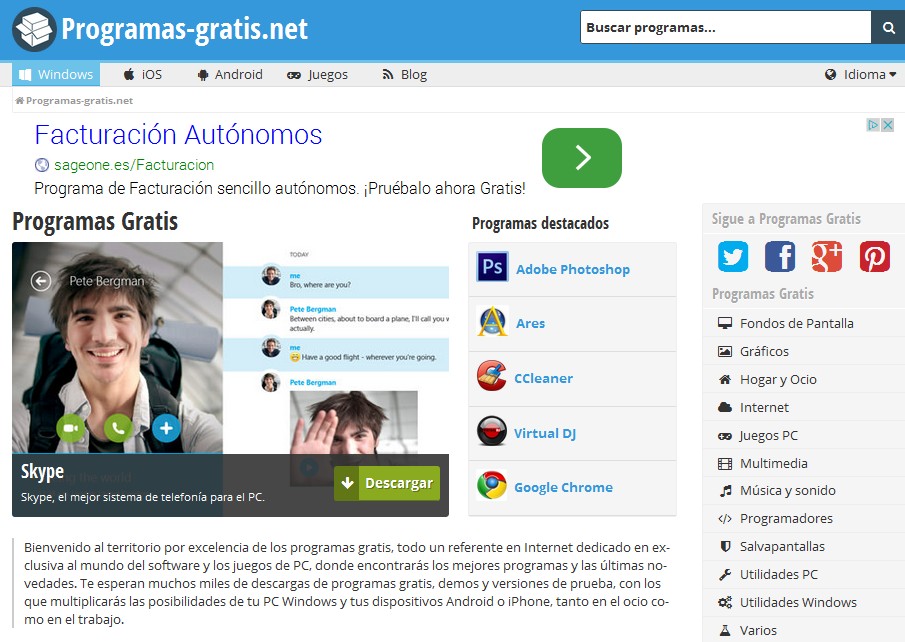This screenshot has width=905, height=642.
Task: Click the CCleaner program icon
Action: pos(492,376)
